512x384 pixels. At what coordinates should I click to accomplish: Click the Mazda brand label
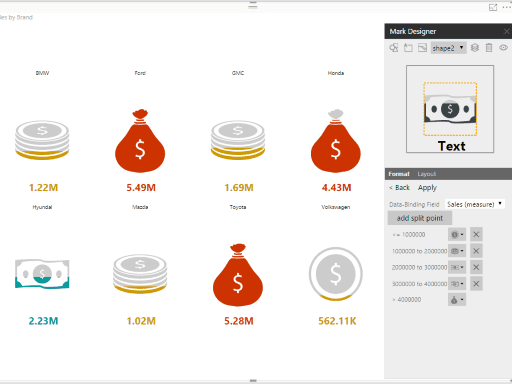(140, 207)
